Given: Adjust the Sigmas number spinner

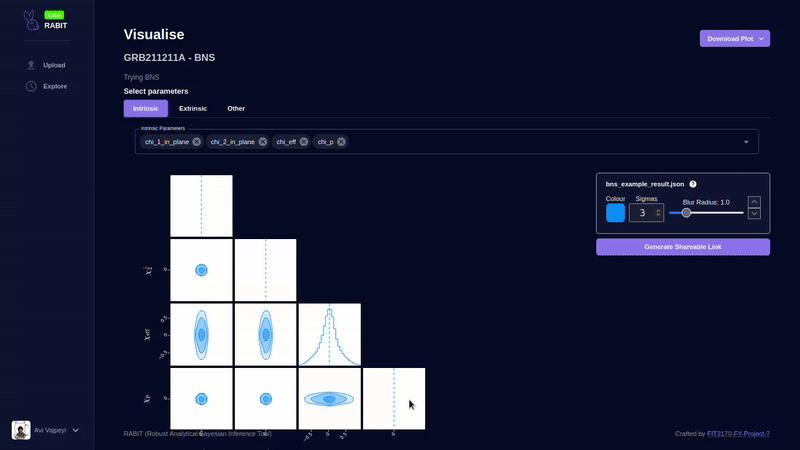Looking at the screenshot, I should click(x=658, y=213).
